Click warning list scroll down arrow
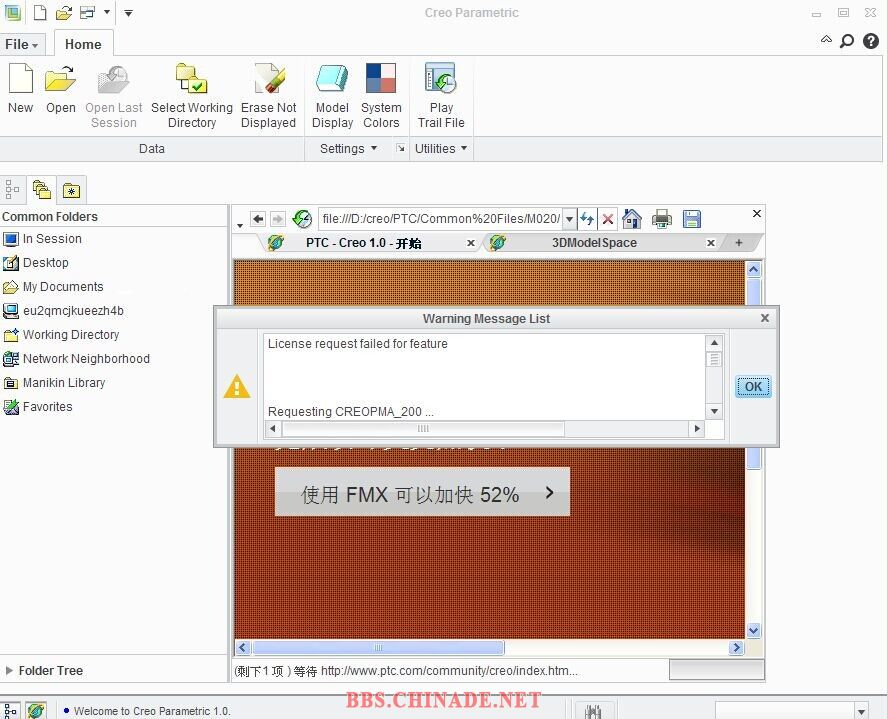Viewport: 888px width, 719px height. 714,411
